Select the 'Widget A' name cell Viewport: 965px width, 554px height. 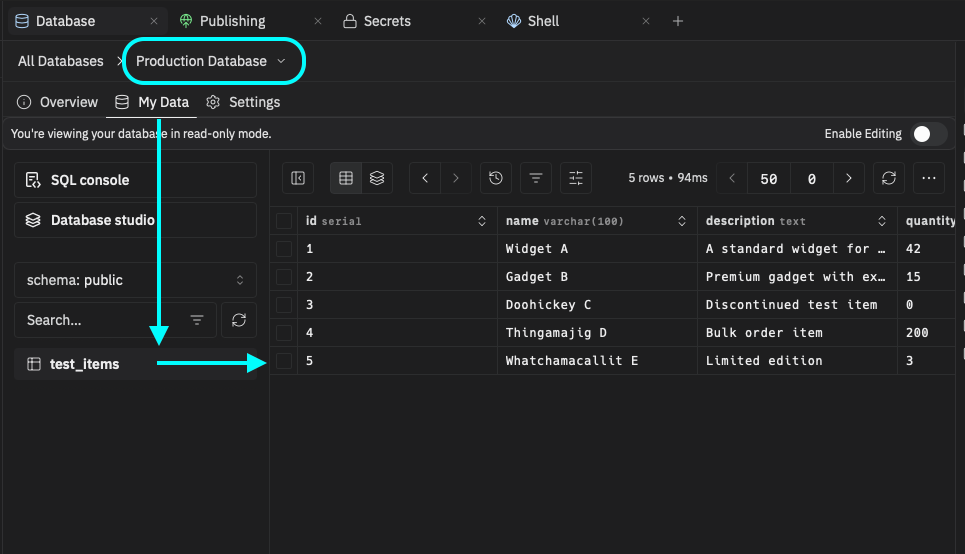597,249
